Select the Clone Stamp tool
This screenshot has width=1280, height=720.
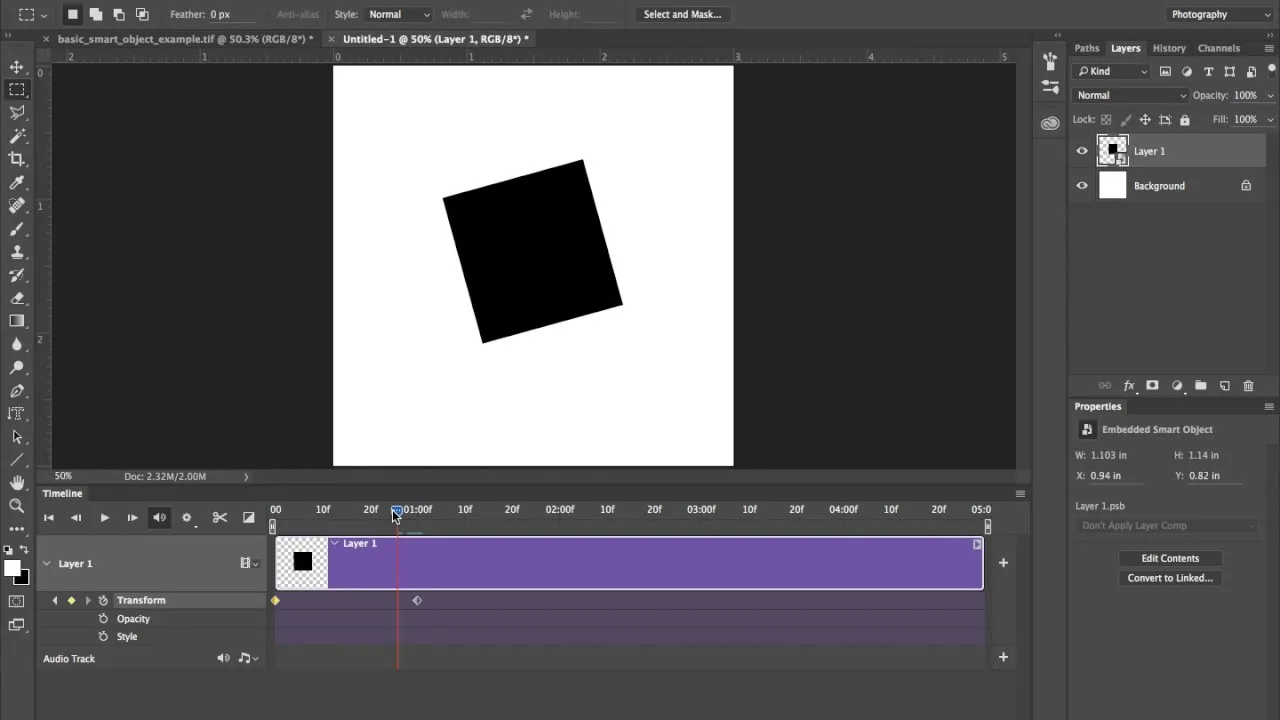coord(16,252)
